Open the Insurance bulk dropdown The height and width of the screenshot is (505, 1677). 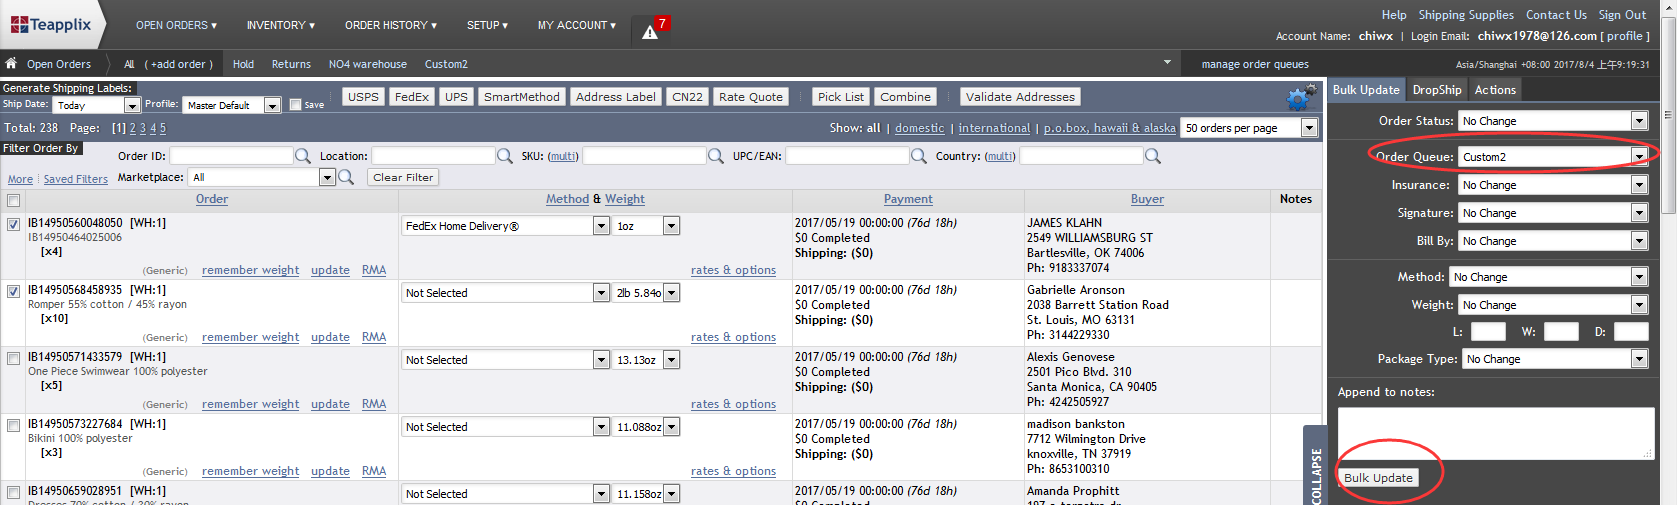pyautogui.click(x=1553, y=185)
